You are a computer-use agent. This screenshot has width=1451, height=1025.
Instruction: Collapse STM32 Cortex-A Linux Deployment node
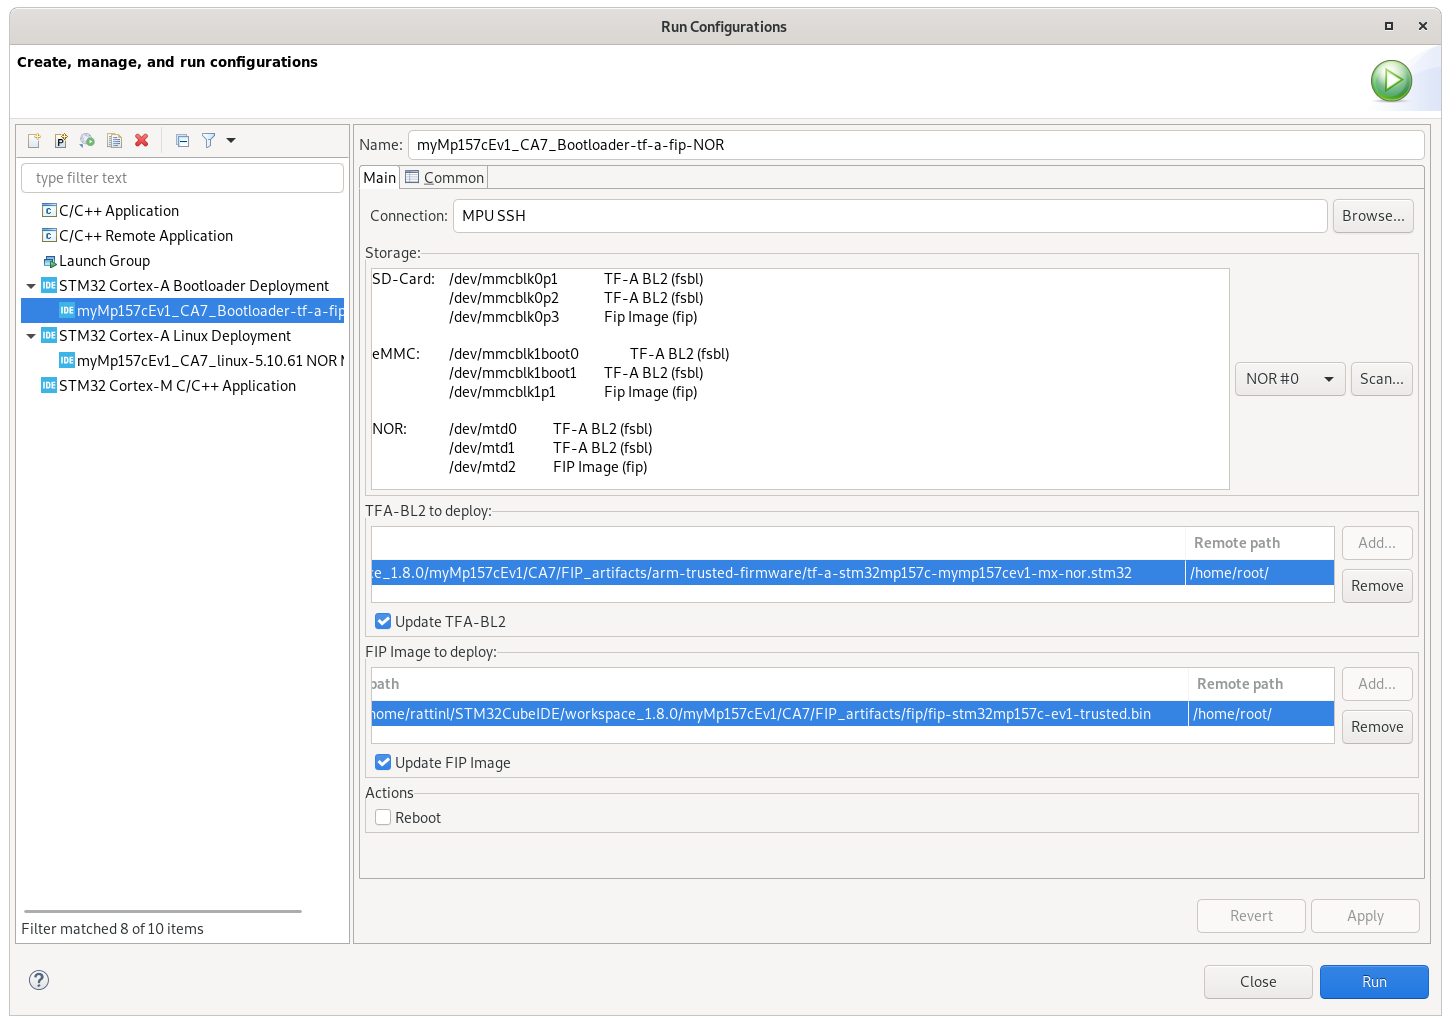[x=31, y=336]
